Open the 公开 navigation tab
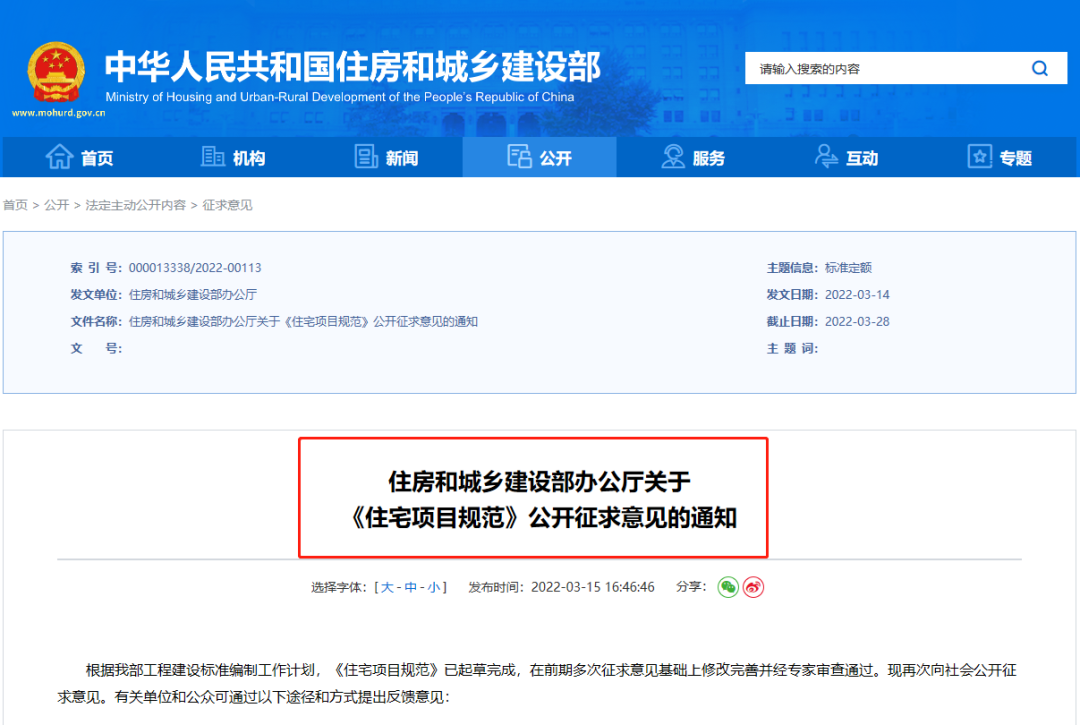 point(539,158)
